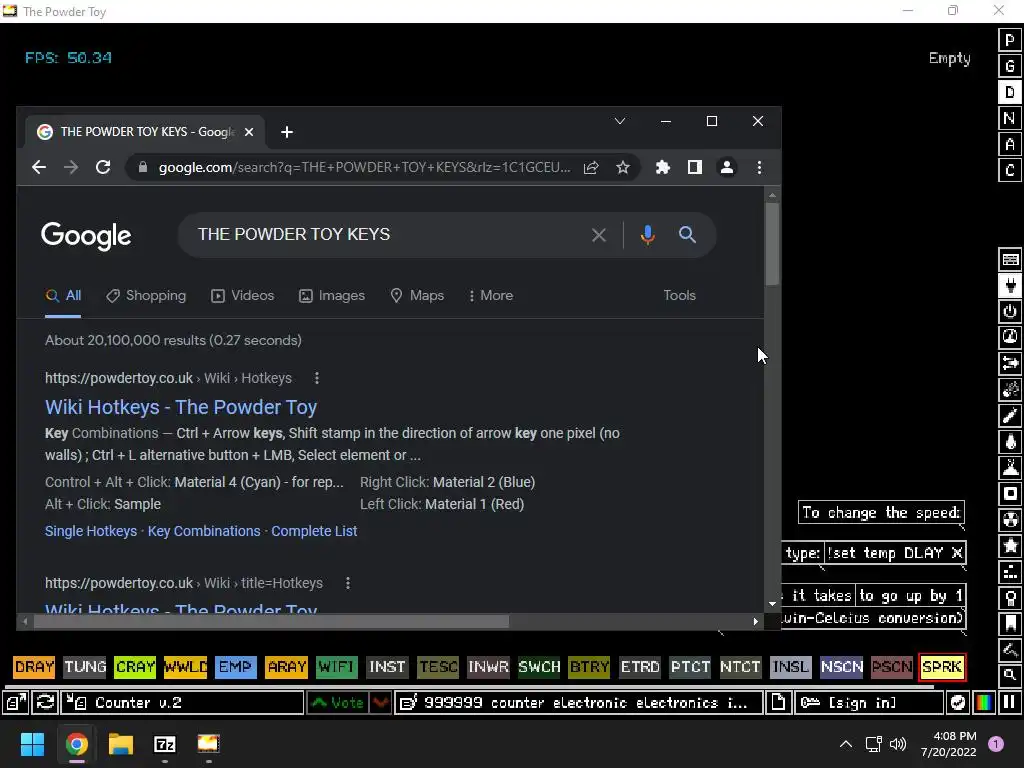Open the Powered Materials menu power icon

[1010, 312]
